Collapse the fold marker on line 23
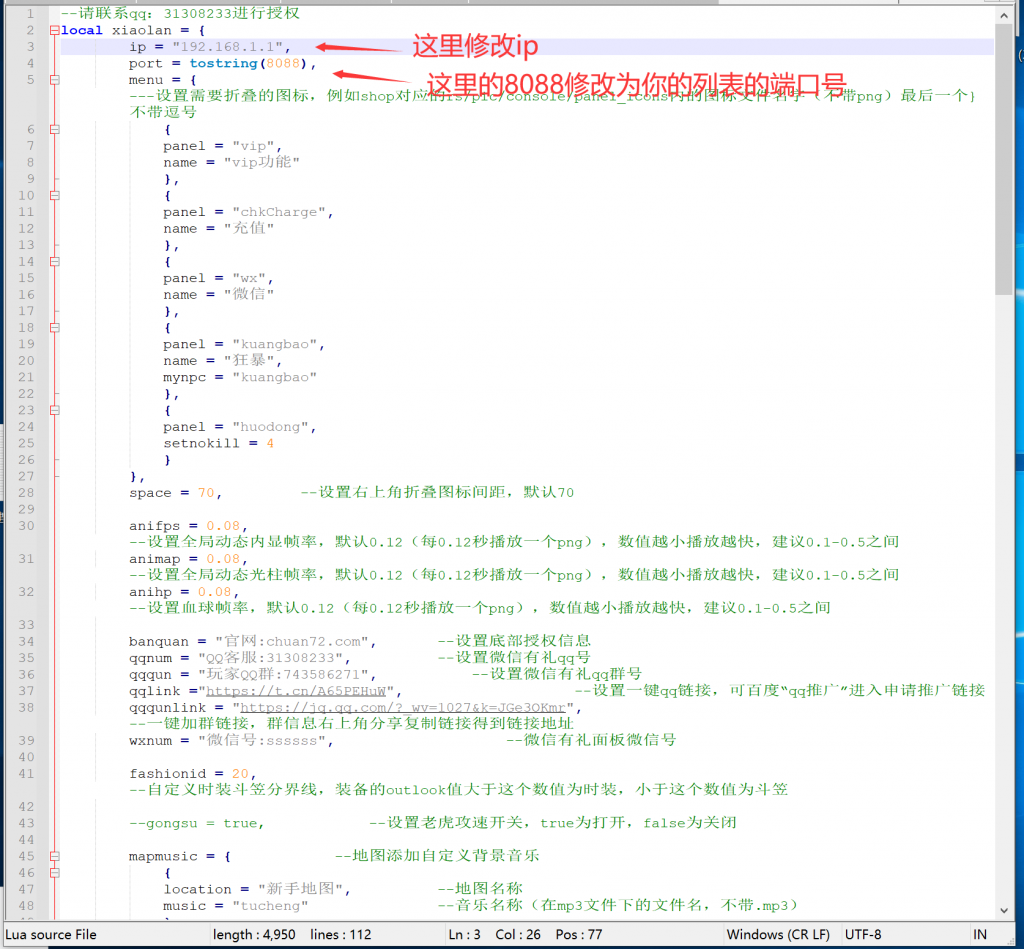The width and height of the screenshot is (1024, 949). point(55,410)
